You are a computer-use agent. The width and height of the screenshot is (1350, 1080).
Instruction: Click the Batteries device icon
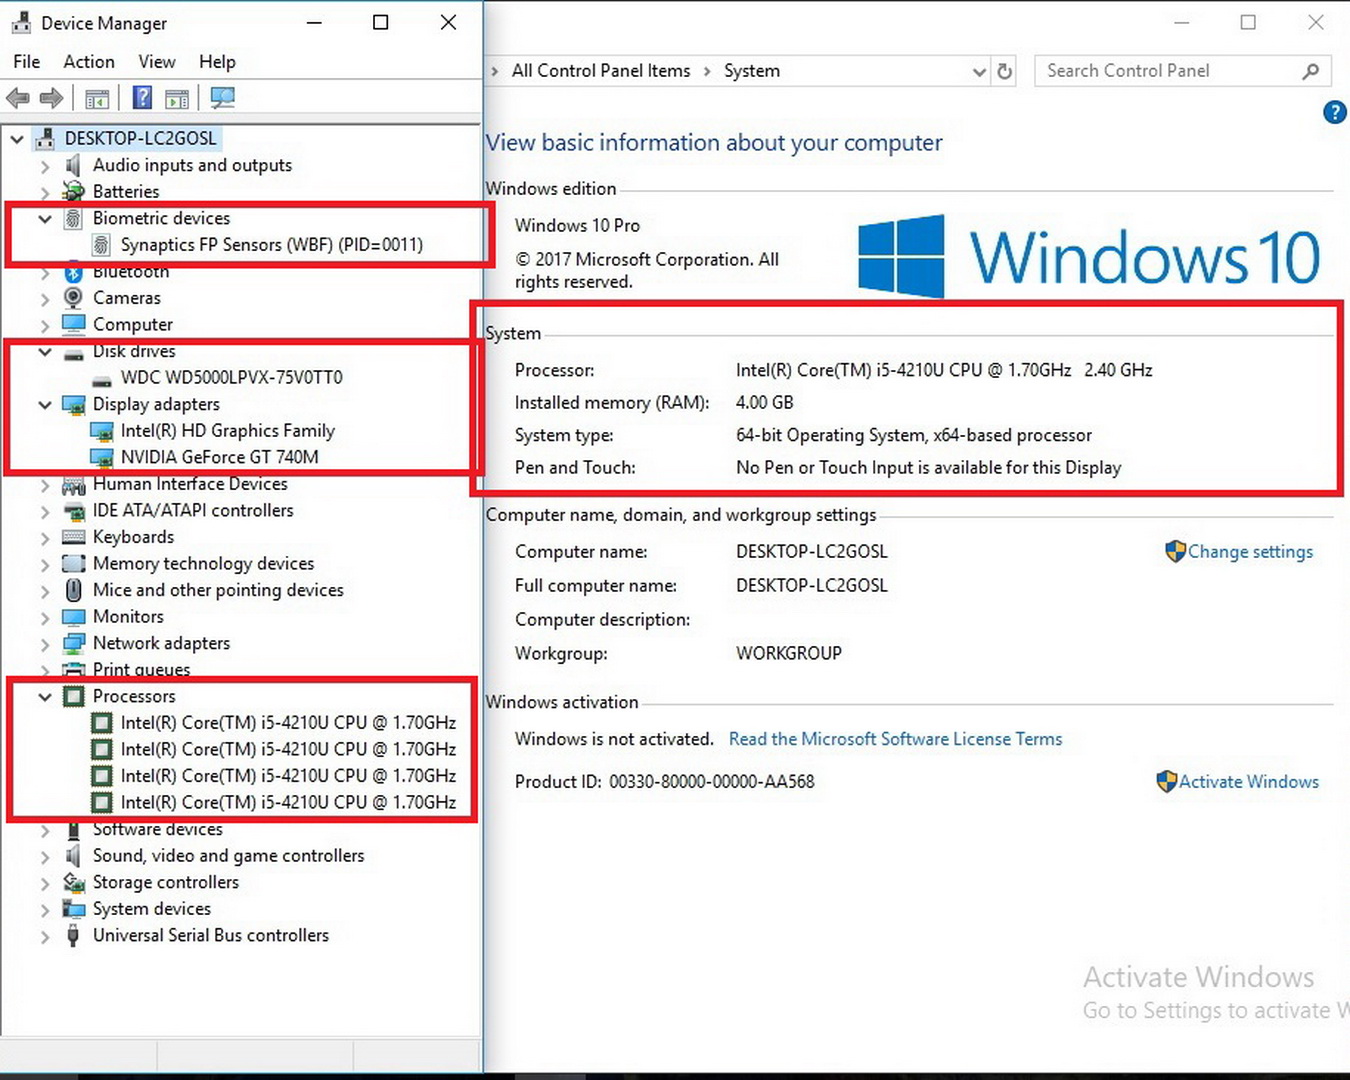click(73, 191)
